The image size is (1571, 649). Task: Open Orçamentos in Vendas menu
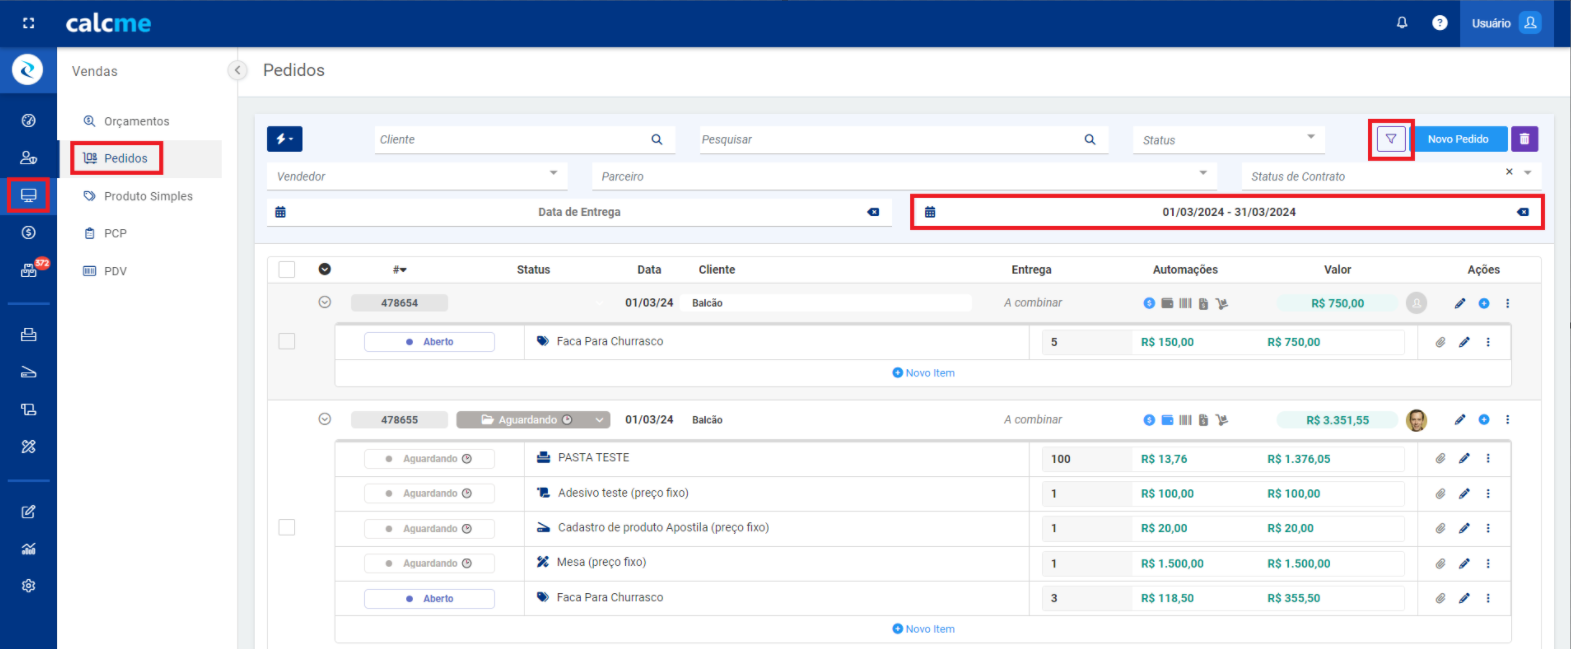pyautogui.click(x=136, y=121)
